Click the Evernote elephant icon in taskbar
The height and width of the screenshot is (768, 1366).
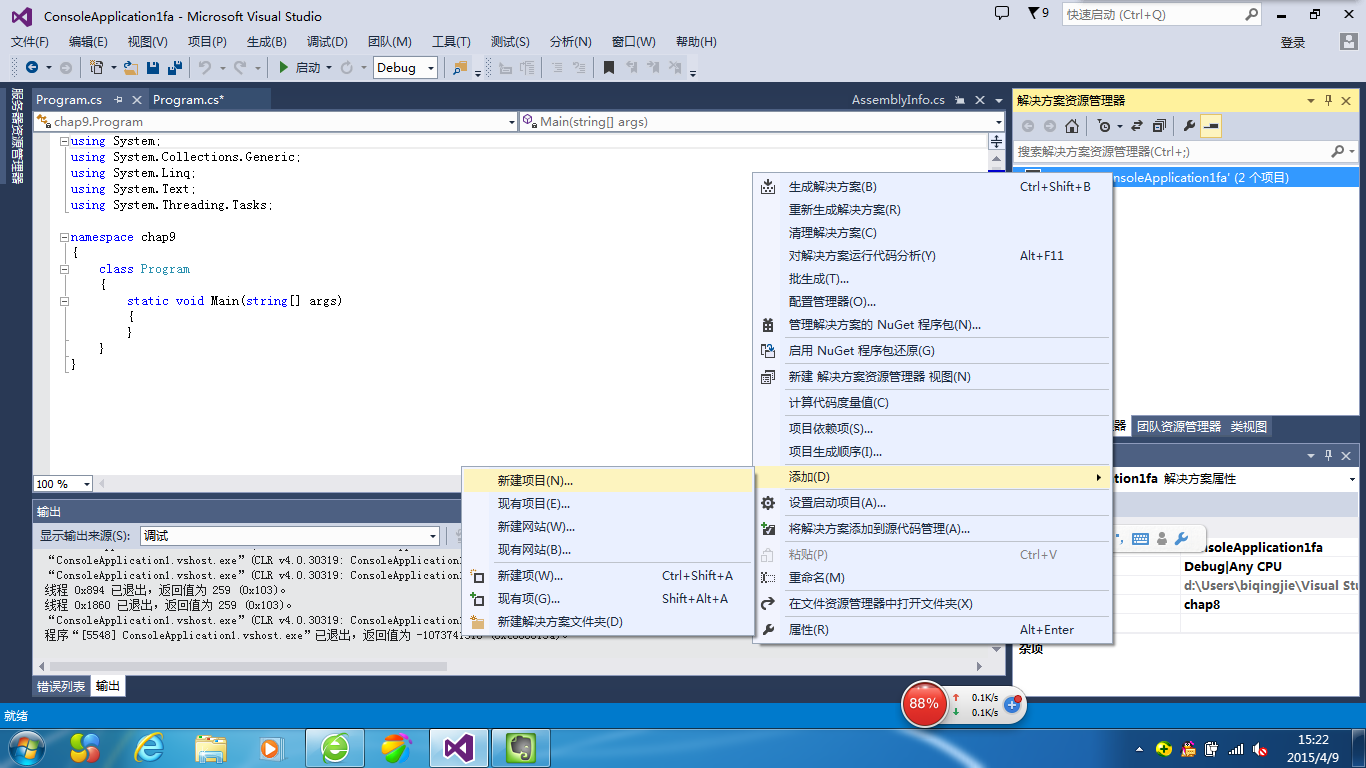click(519, 746)
